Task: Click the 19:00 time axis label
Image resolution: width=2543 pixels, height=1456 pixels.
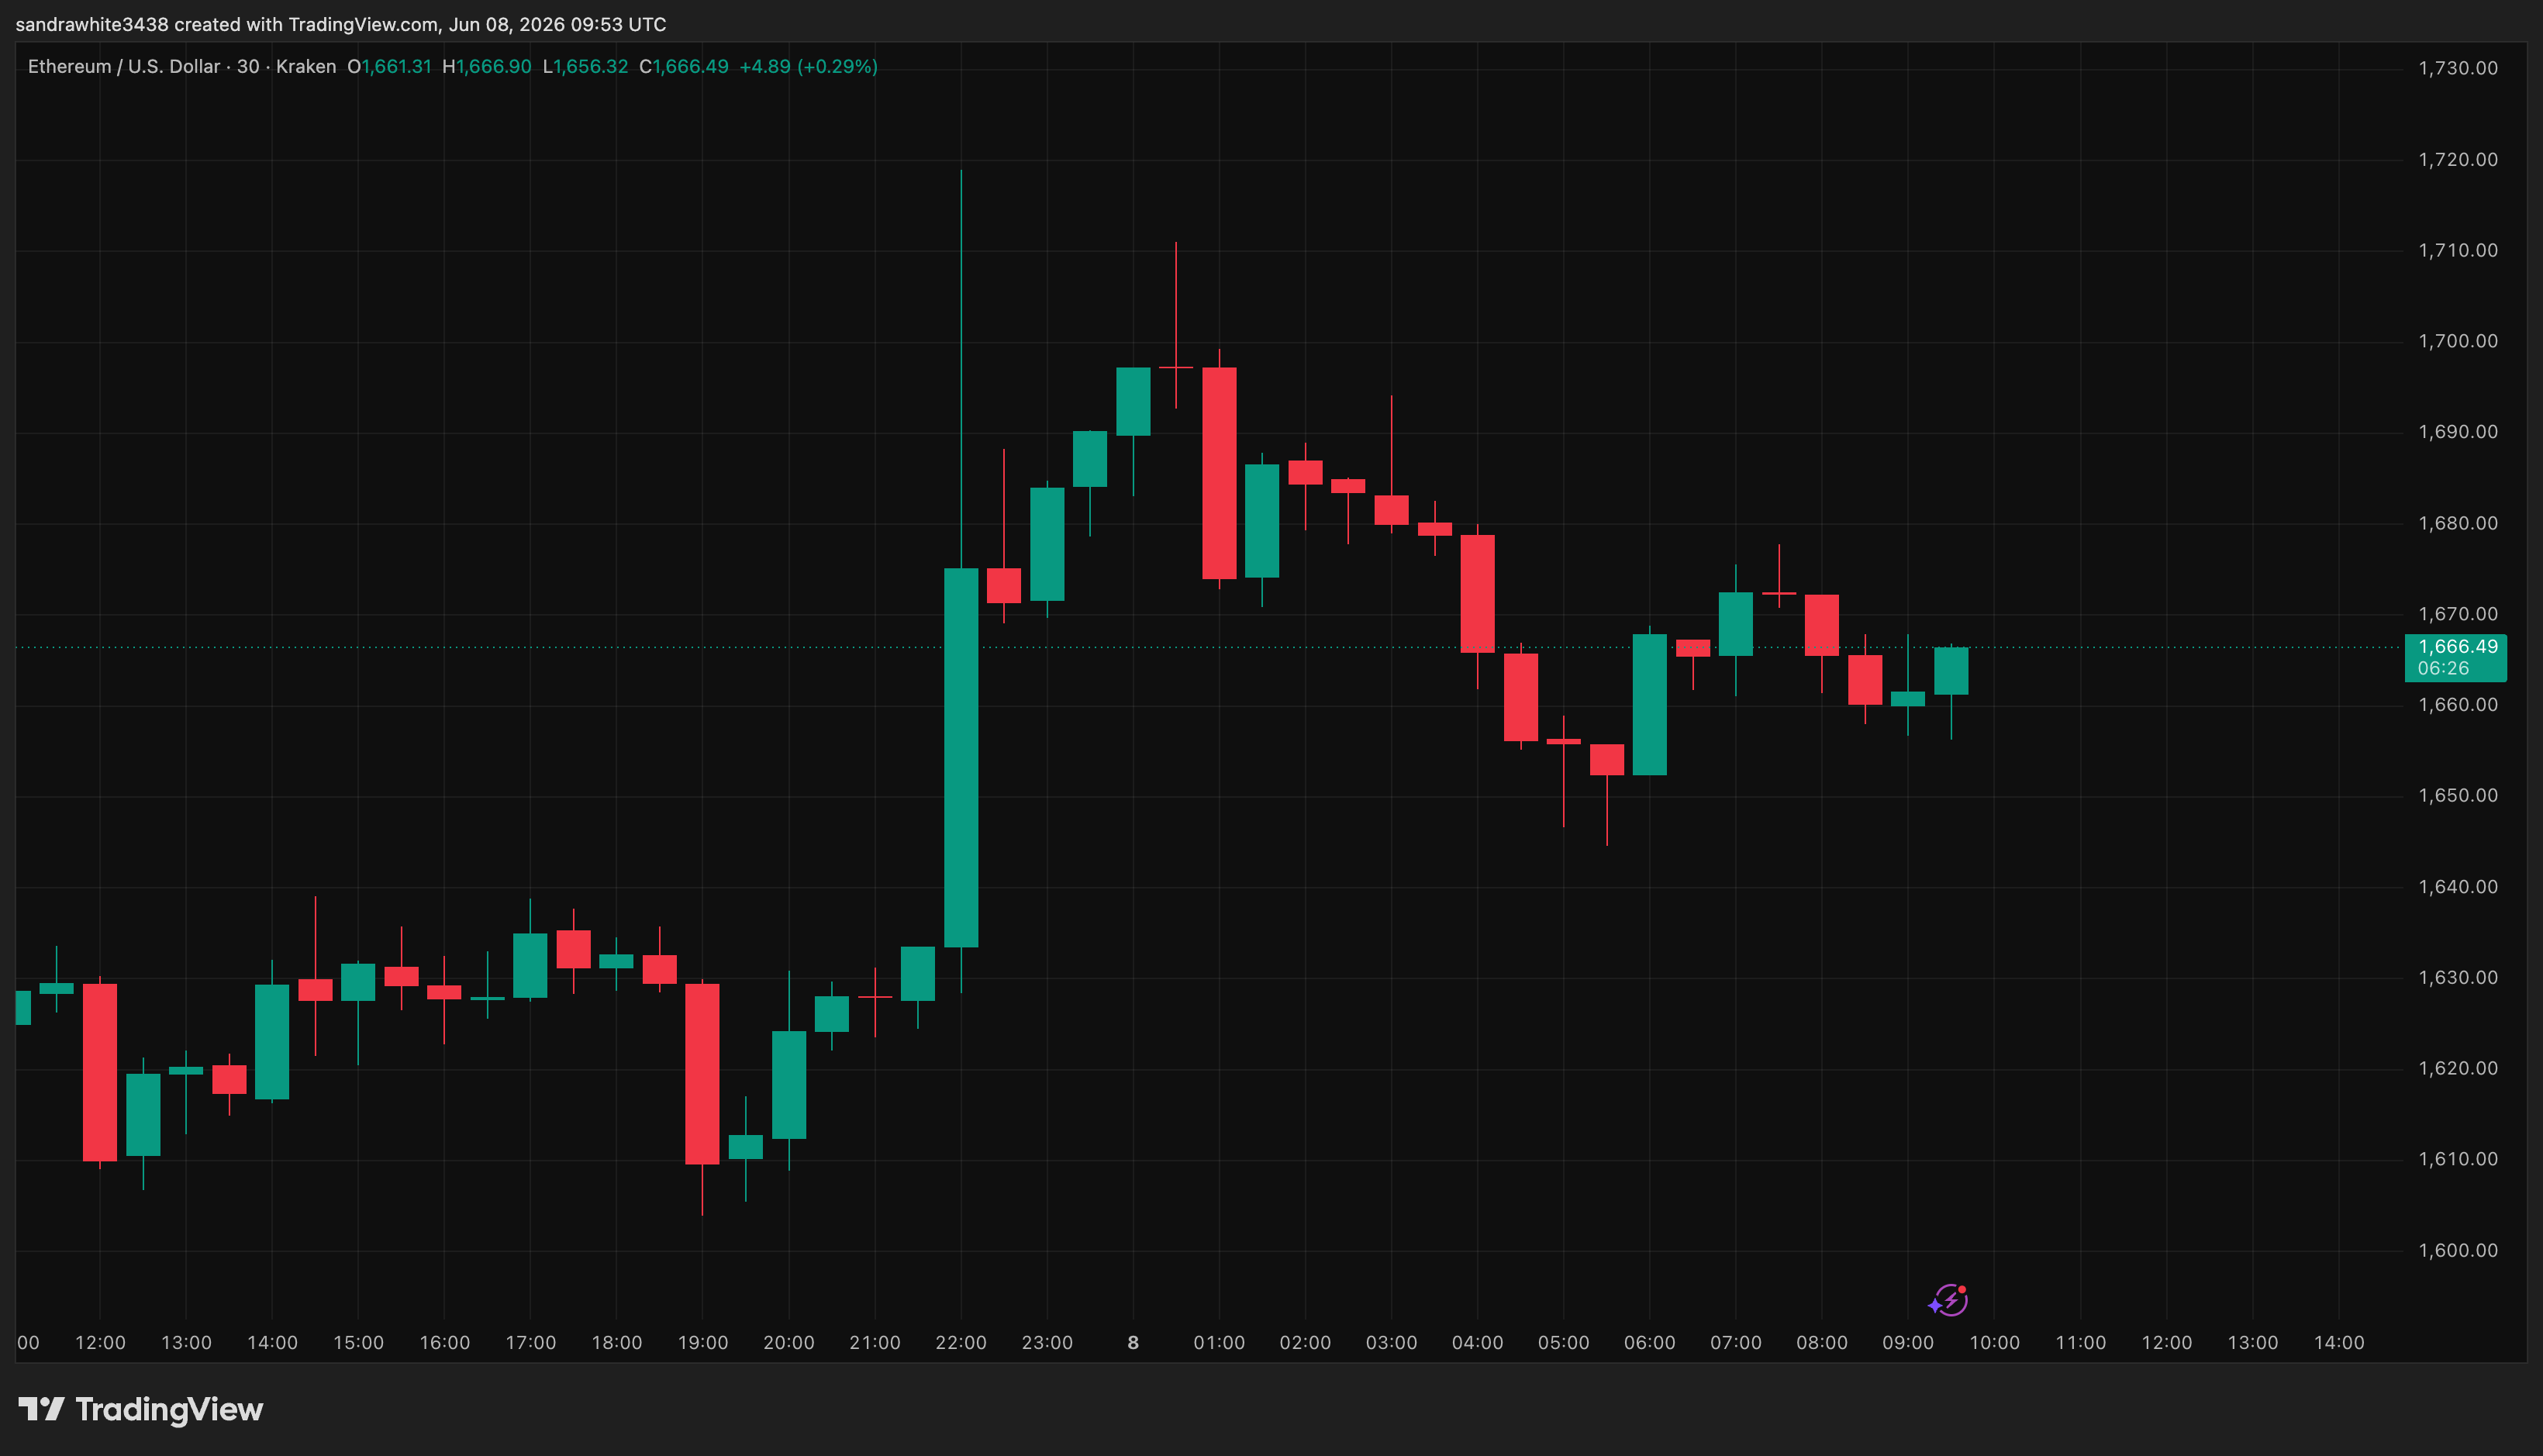Action: pos(702,1342)
